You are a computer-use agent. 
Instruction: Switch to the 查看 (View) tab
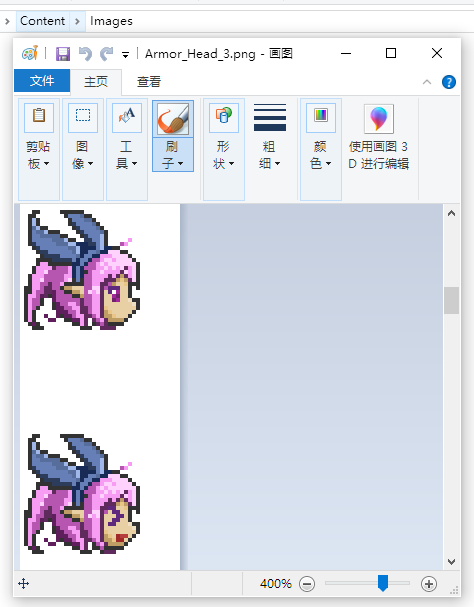click(x=149, y=82)
